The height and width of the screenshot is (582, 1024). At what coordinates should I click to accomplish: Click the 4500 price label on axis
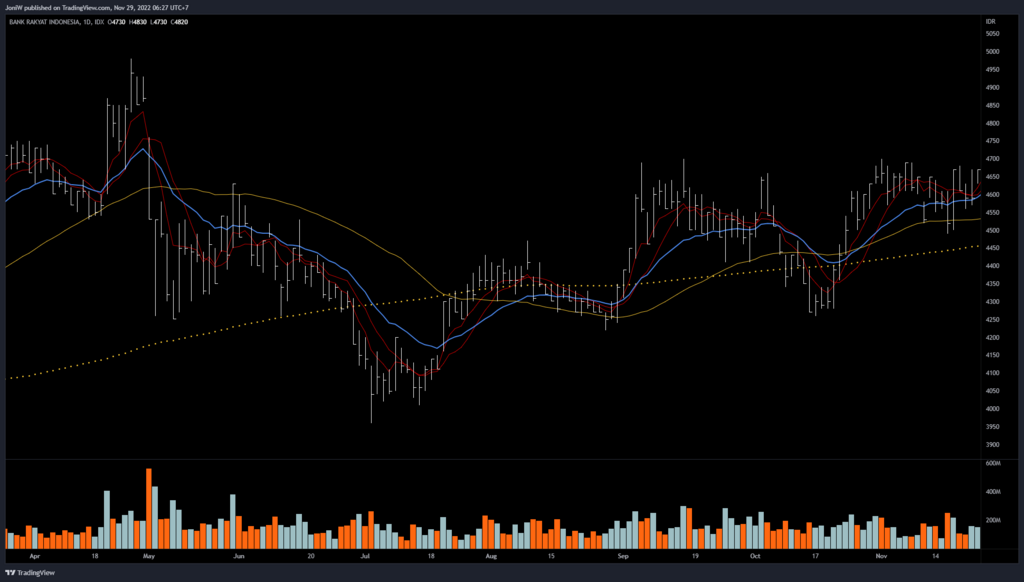[x=992, y=230]
